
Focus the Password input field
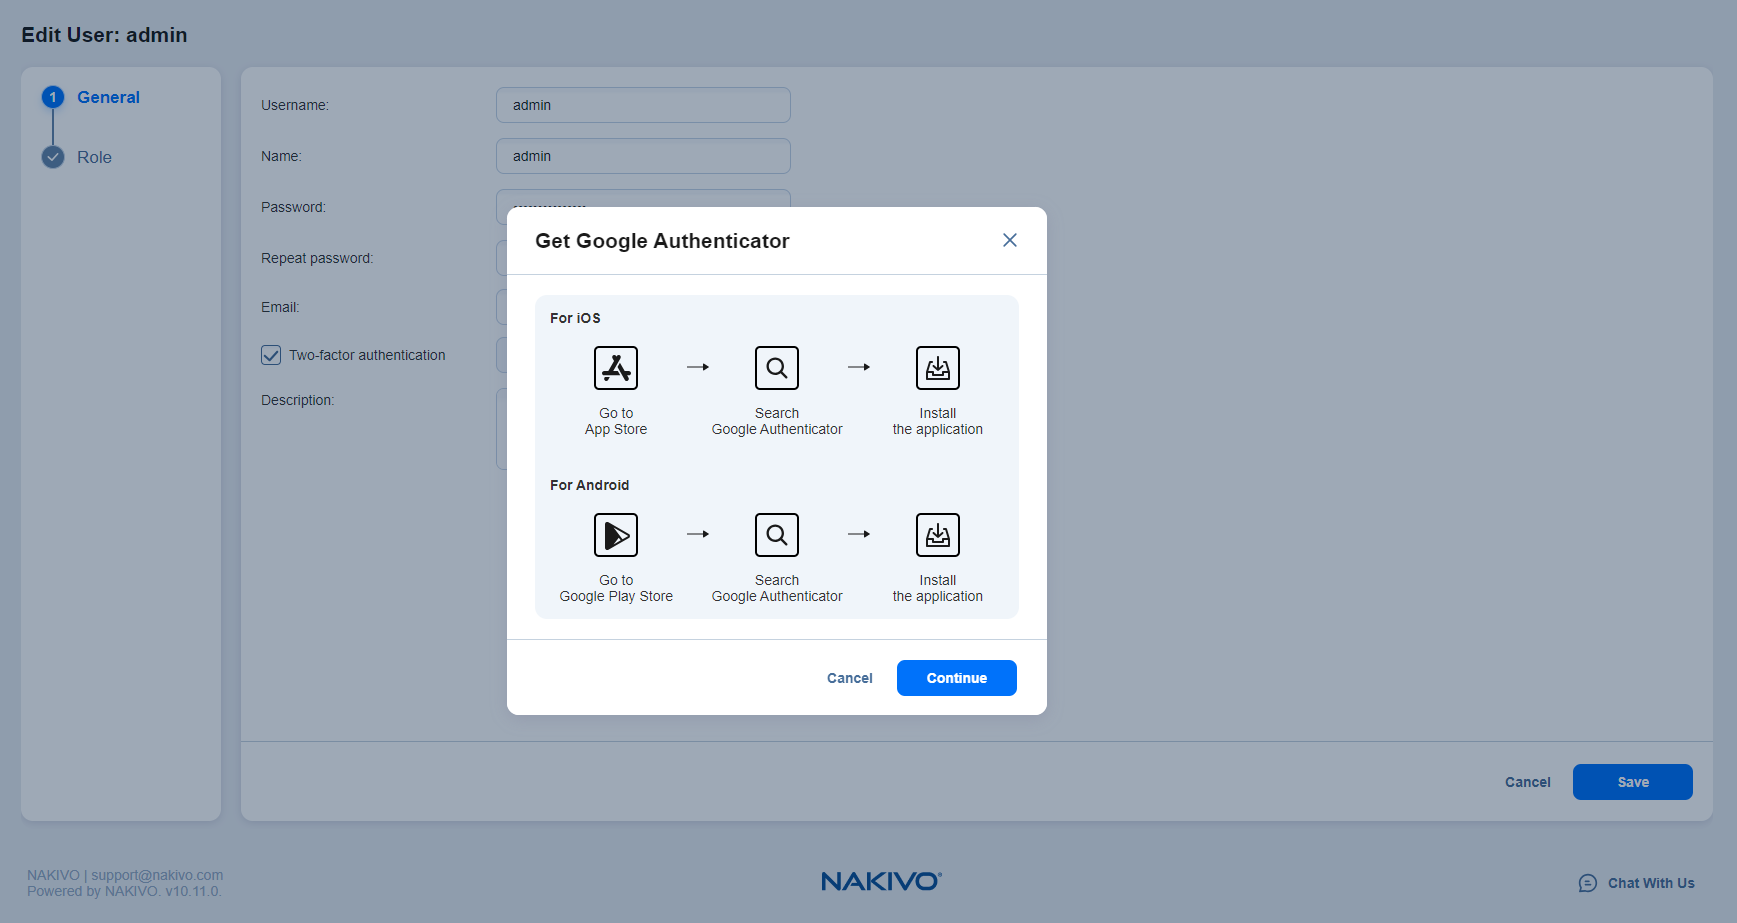[643, 198]
